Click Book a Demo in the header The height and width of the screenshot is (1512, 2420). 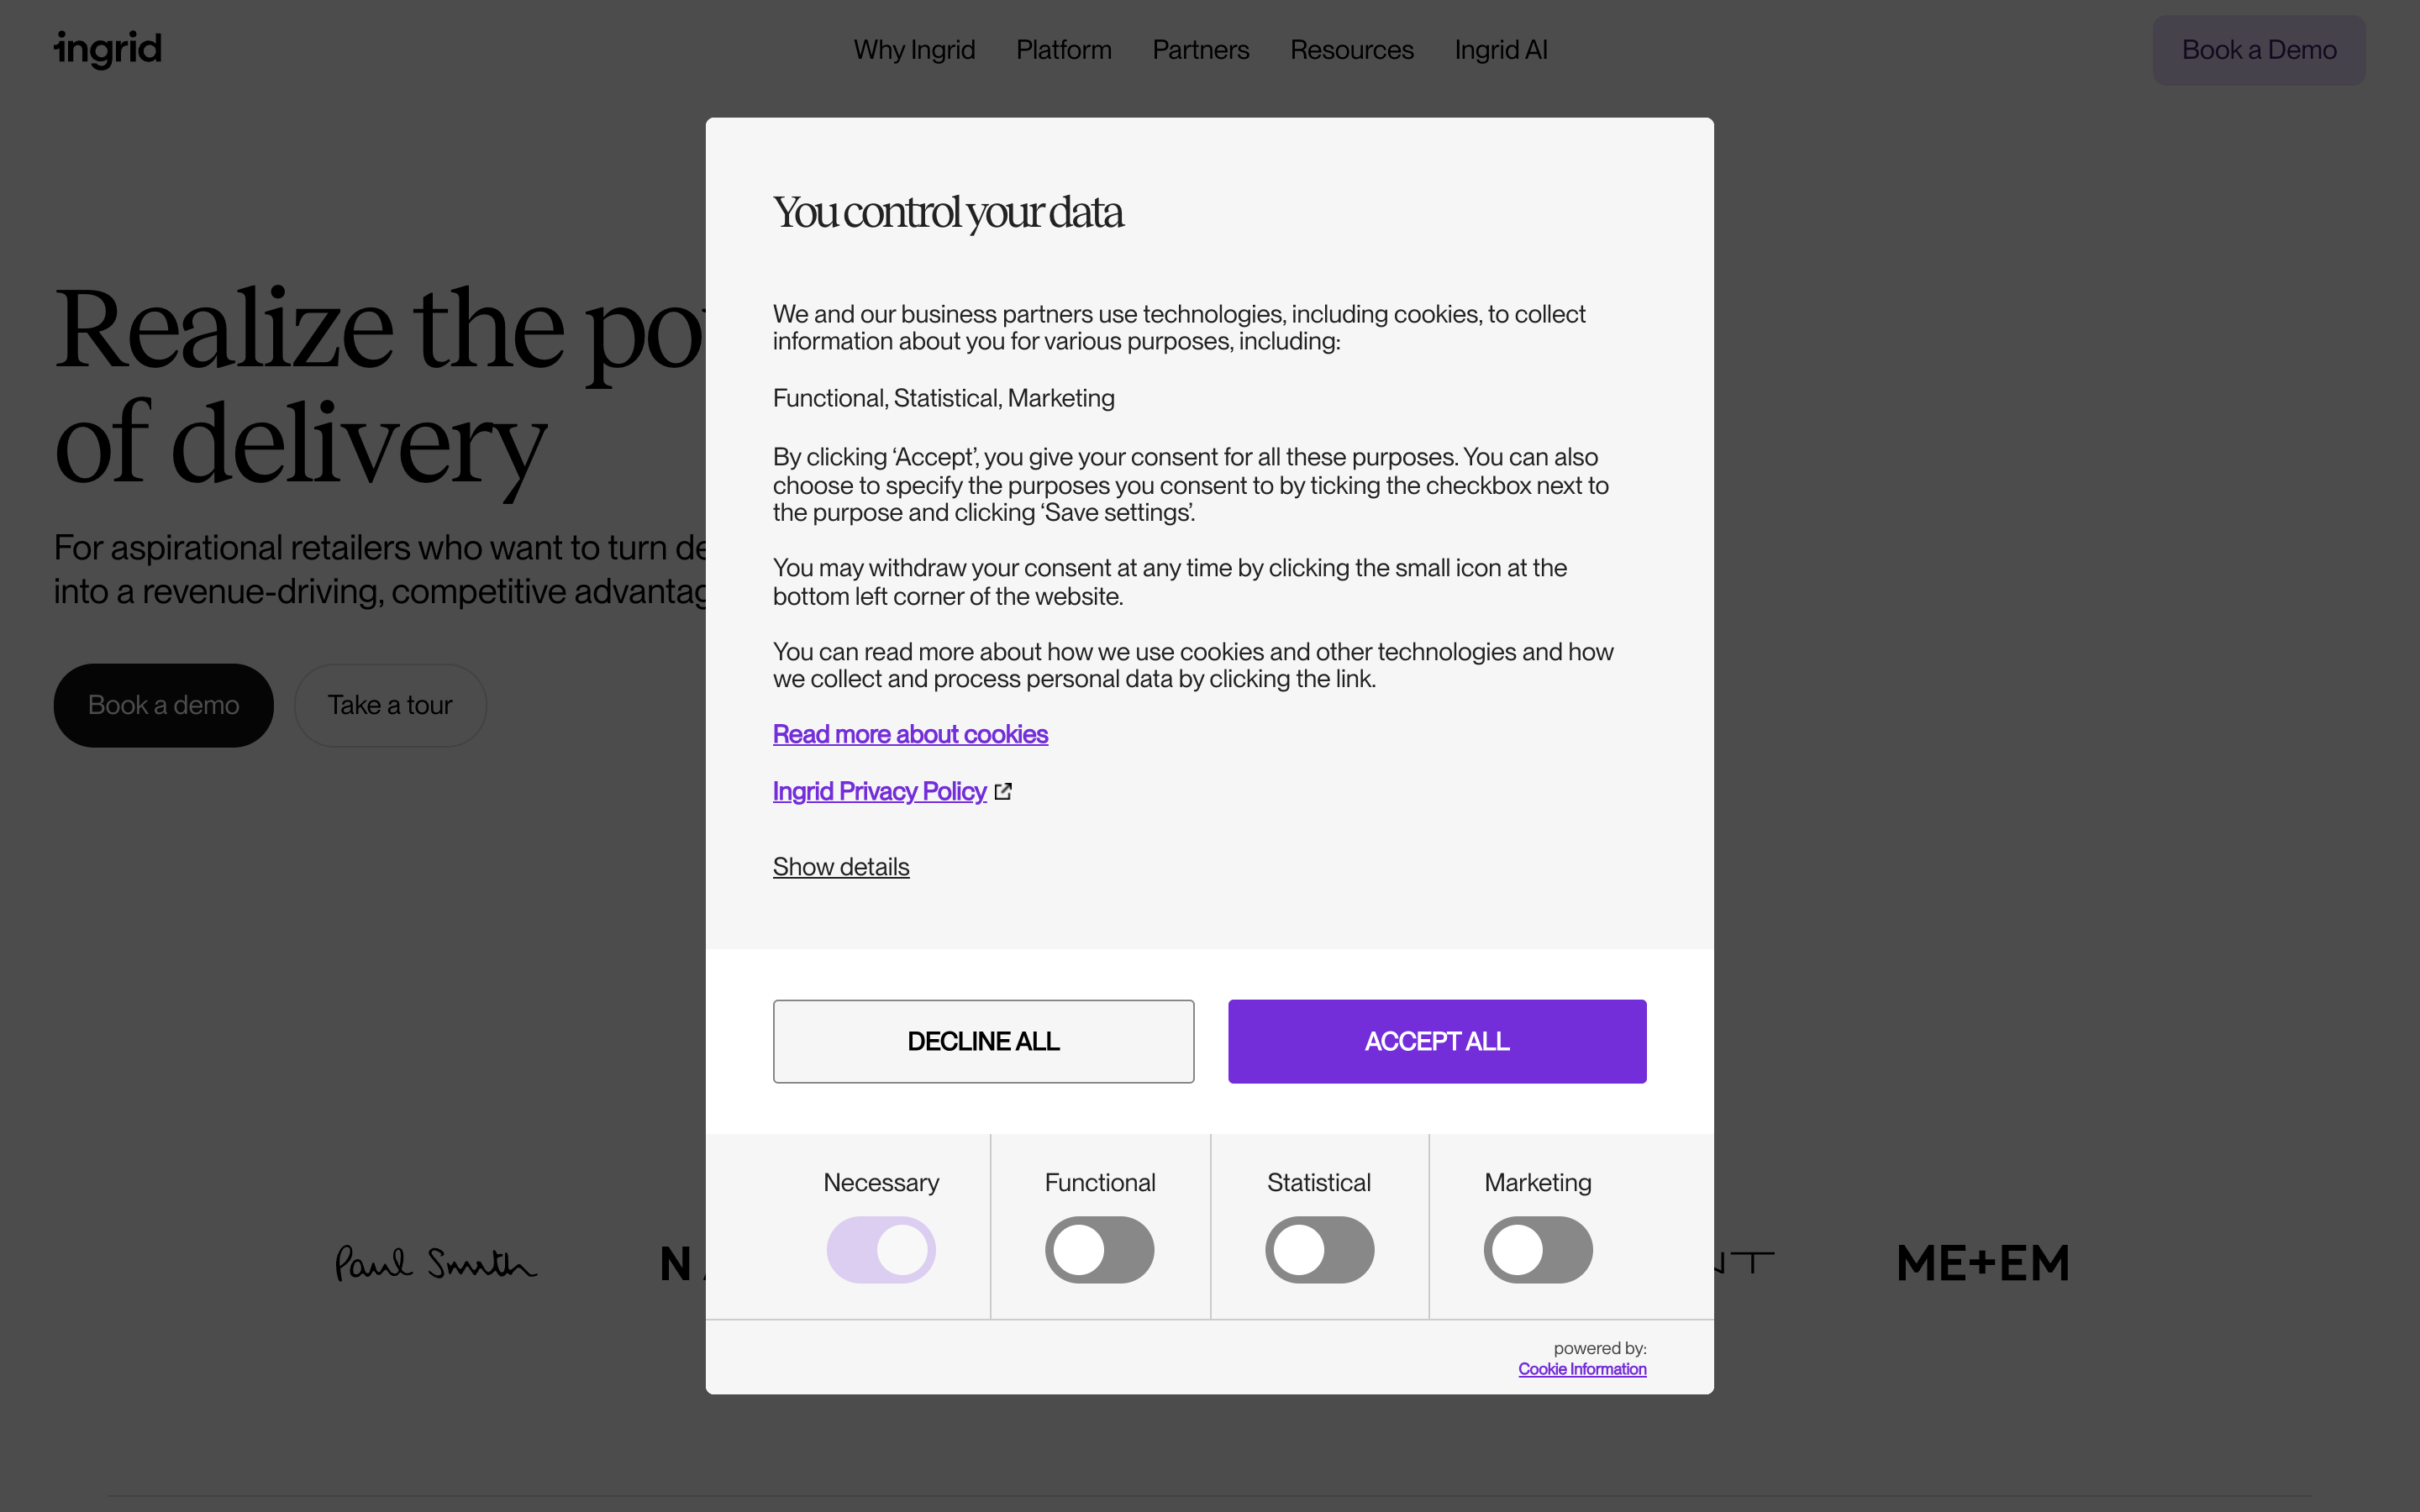point(2259,50)
